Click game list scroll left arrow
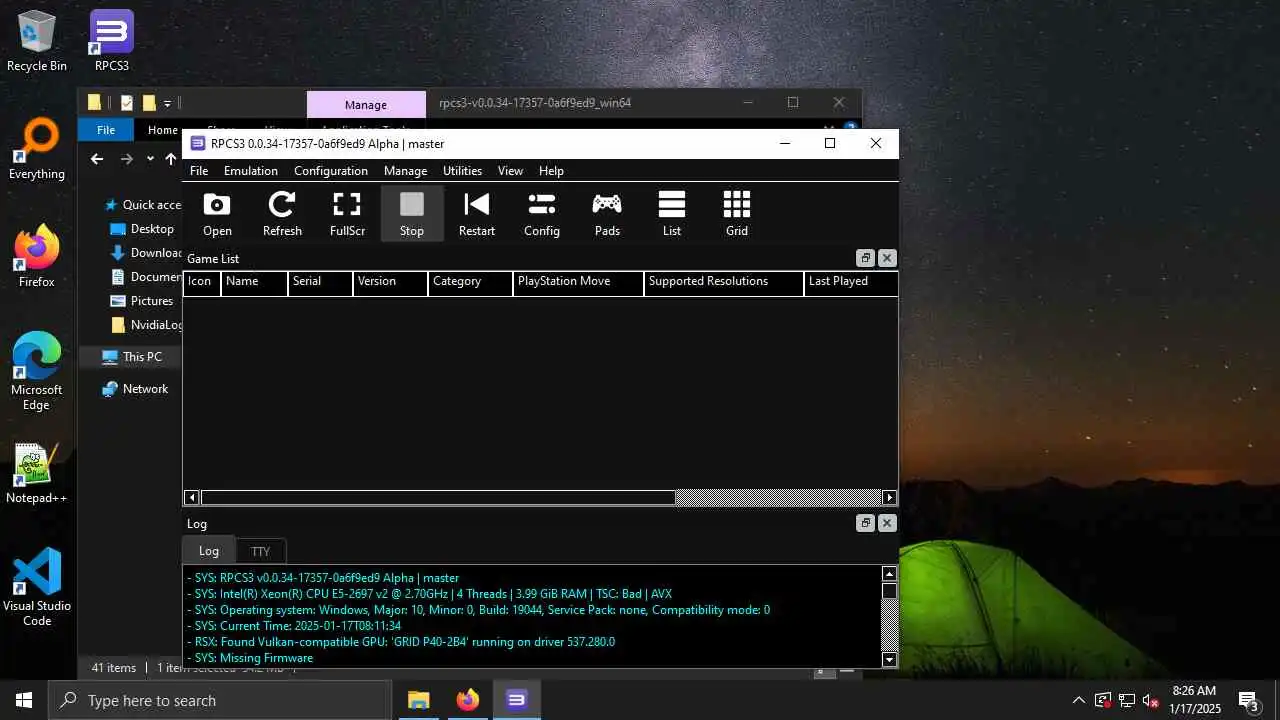Image resolution: width=1280 pixels, height=720 pixels. (191, 497)
